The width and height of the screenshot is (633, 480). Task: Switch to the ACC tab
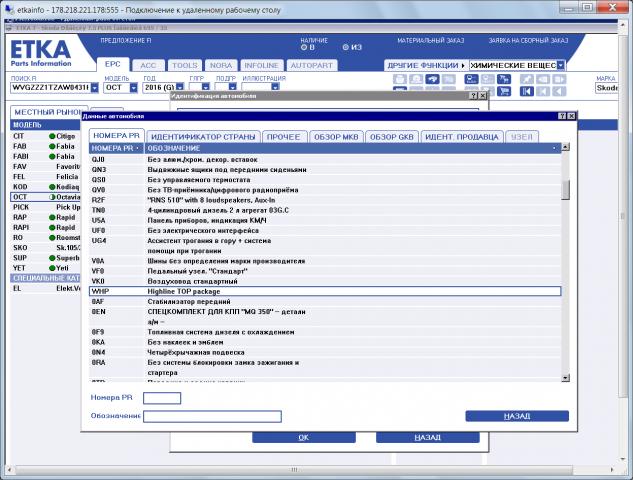[148, 65]
